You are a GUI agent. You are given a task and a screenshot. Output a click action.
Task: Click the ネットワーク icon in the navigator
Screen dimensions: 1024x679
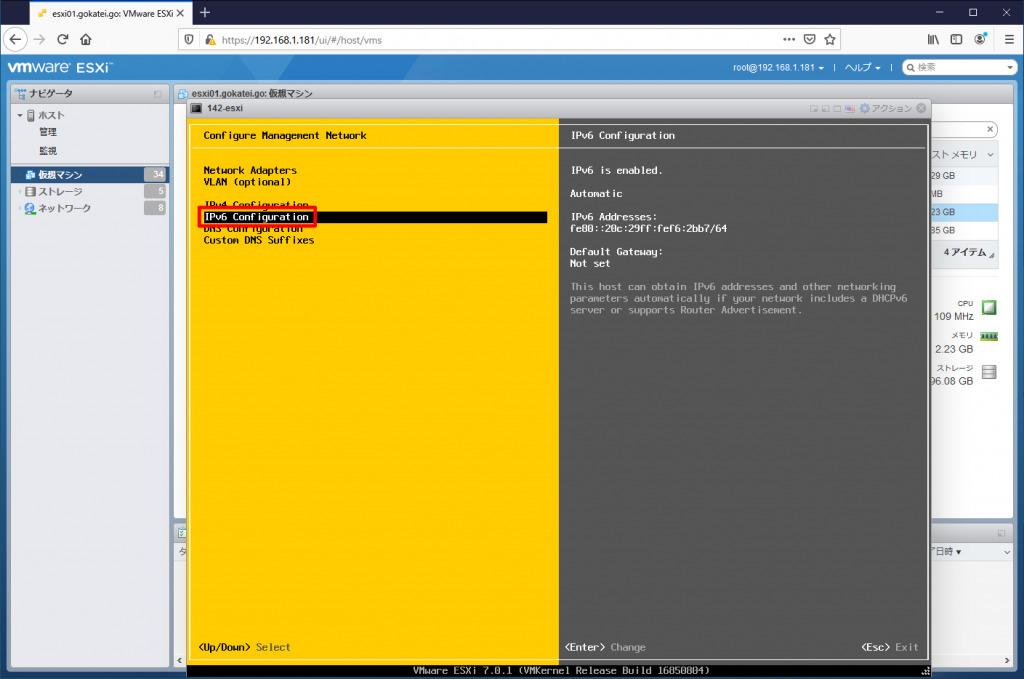point(27,208)
